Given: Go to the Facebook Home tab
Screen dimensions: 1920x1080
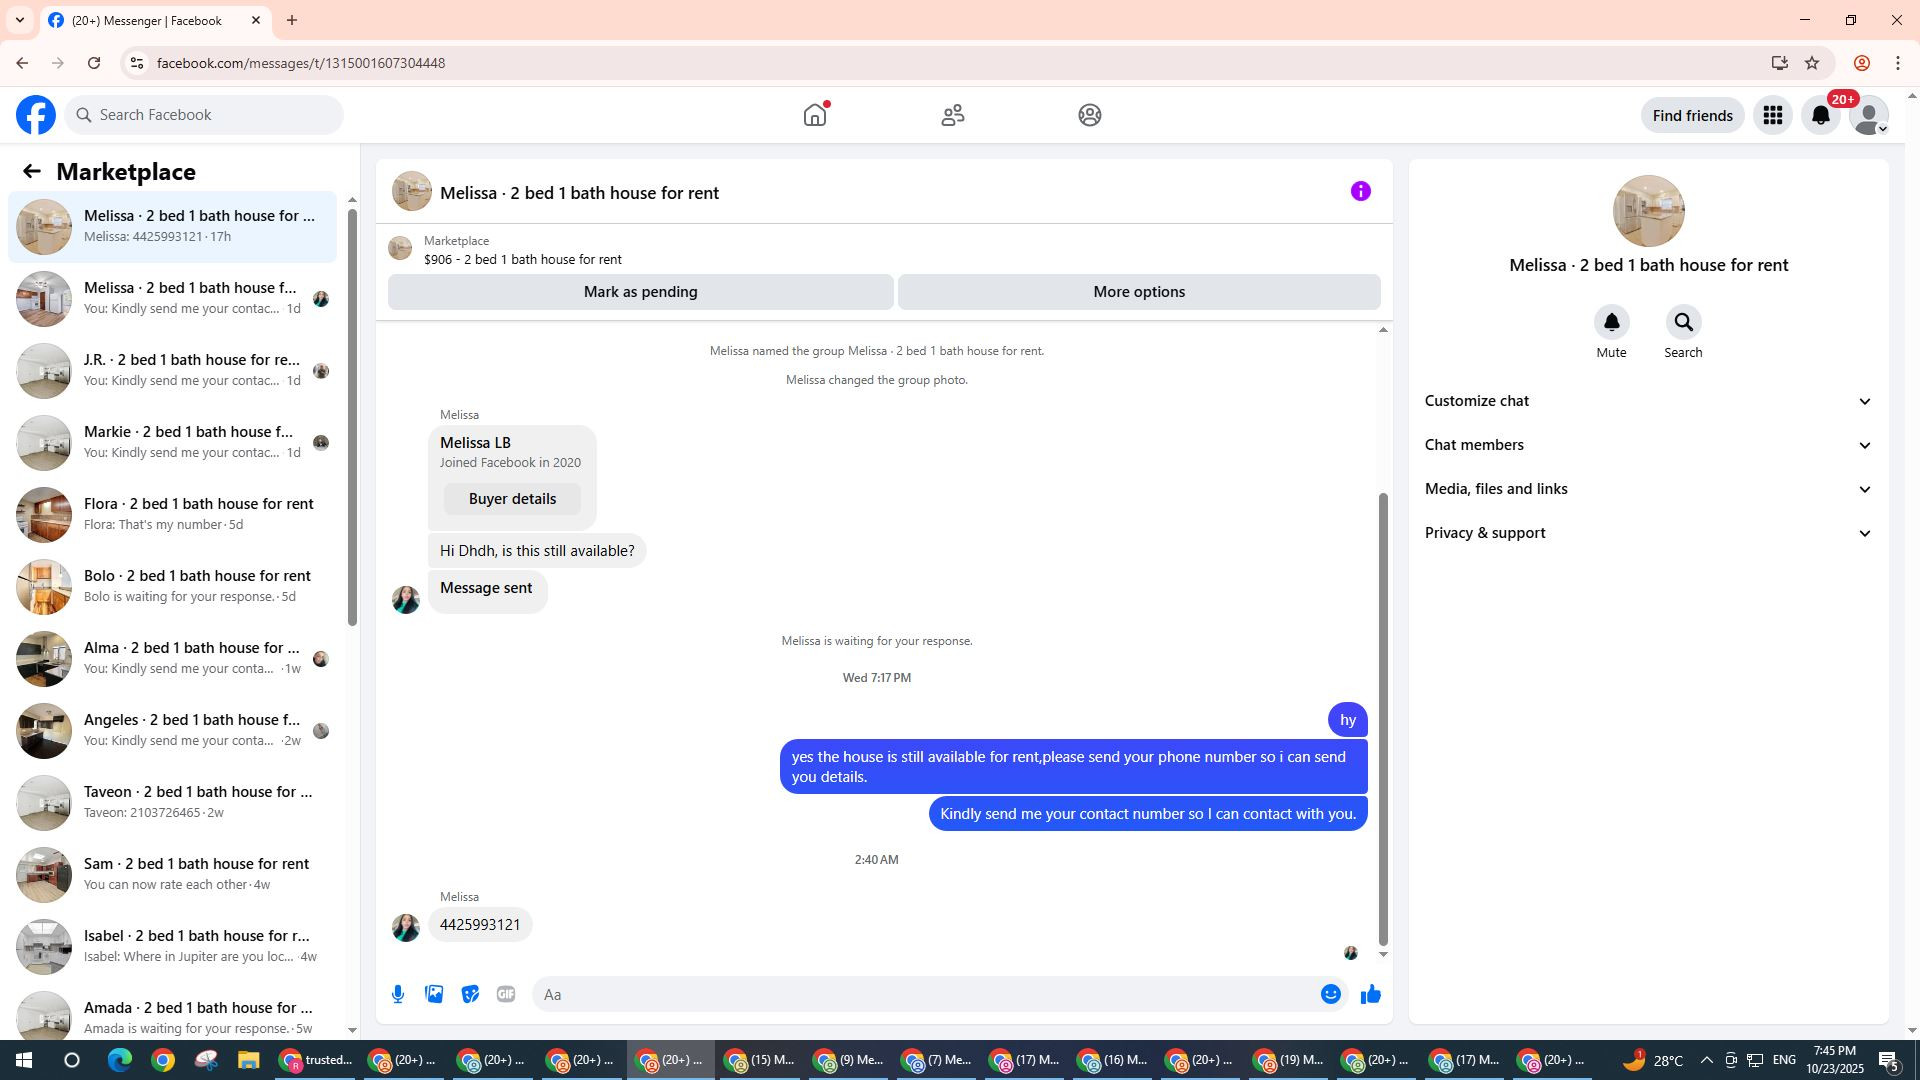Looking at the screenshot, I should click(x=815, y=115).
